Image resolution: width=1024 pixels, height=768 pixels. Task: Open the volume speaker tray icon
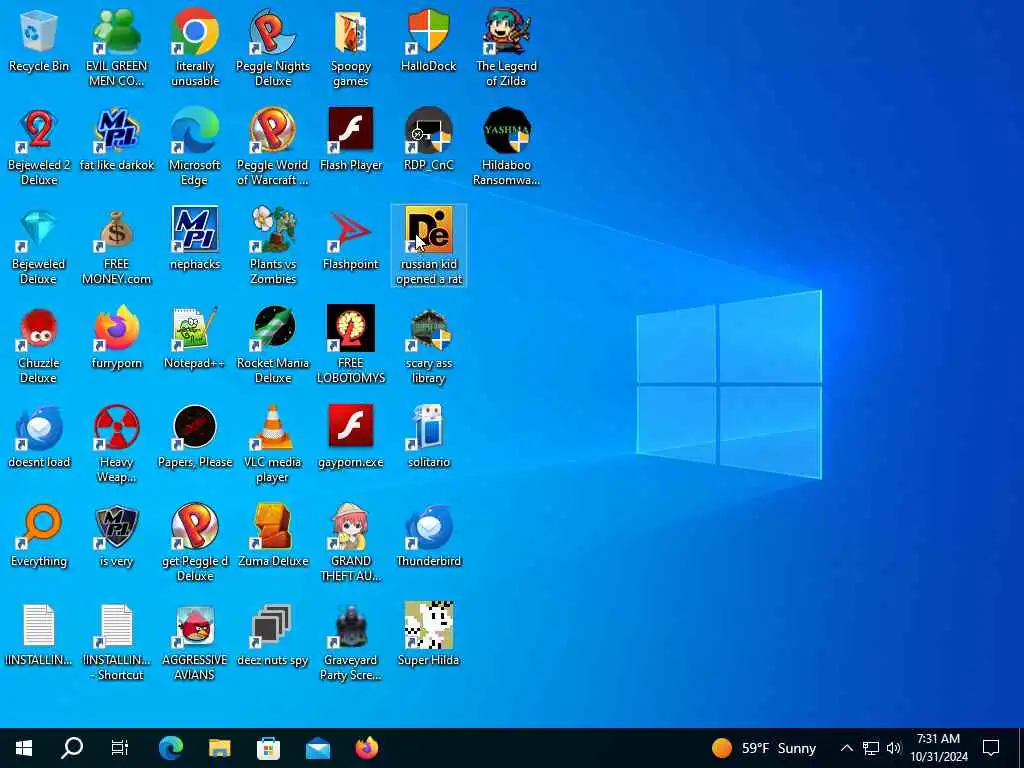893,748
